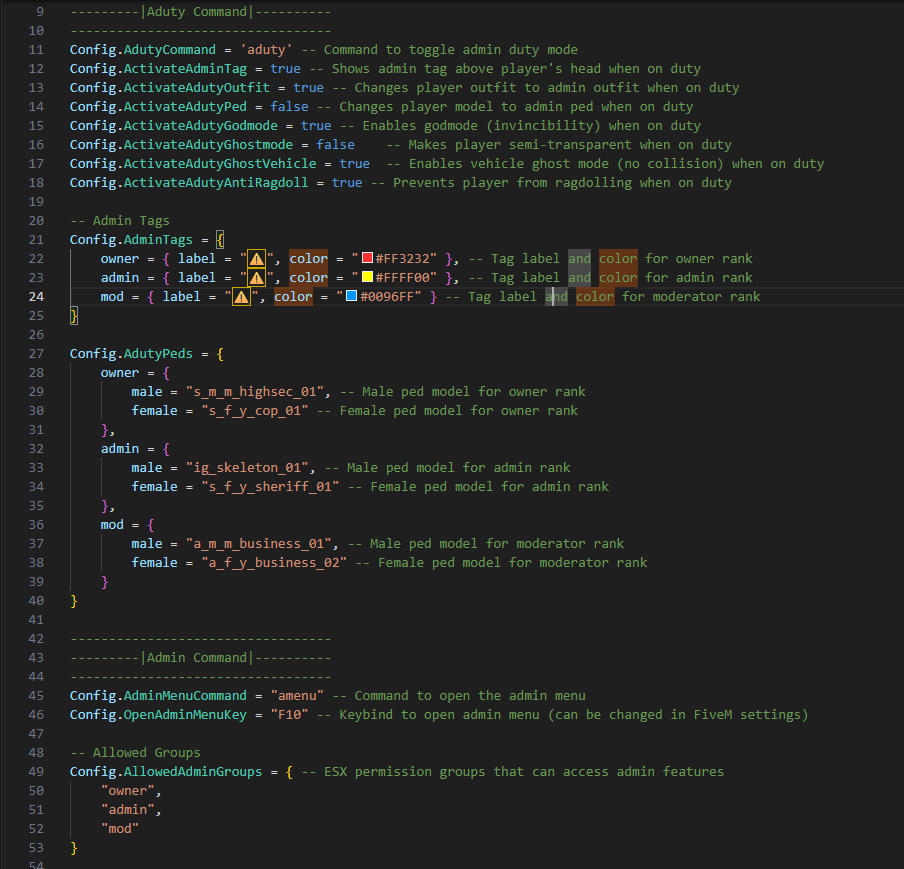
Task: Click "admin" entry in allowed groups
Action: tap(128, 810)
